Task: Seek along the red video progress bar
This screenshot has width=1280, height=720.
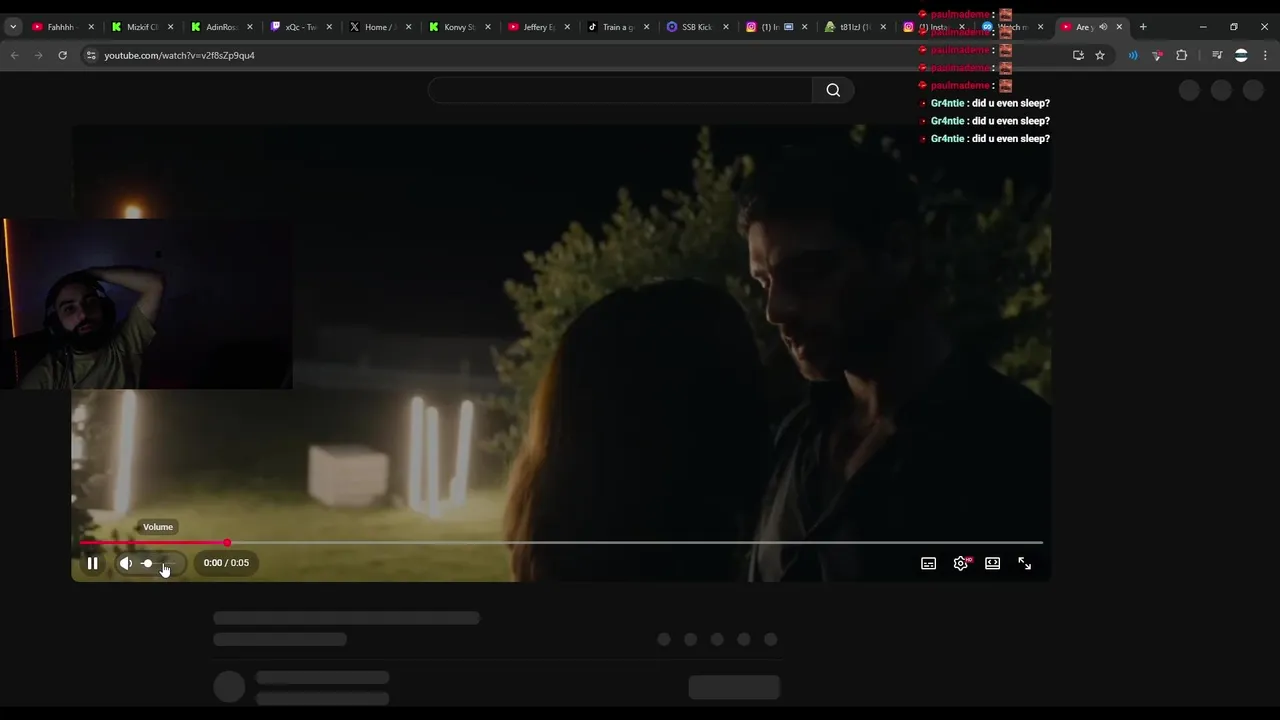Action: click(561, 542)
